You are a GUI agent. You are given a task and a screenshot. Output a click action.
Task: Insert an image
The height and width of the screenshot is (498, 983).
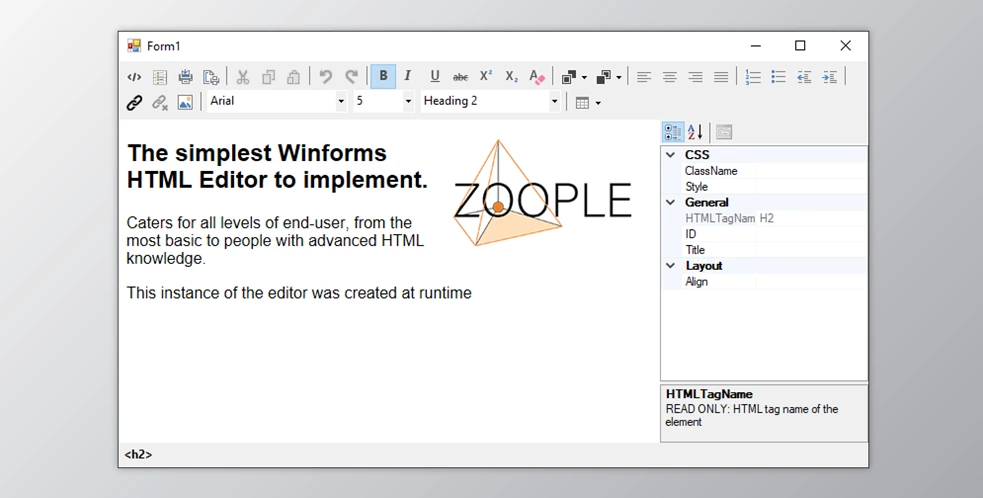click(x=185, y=102)
